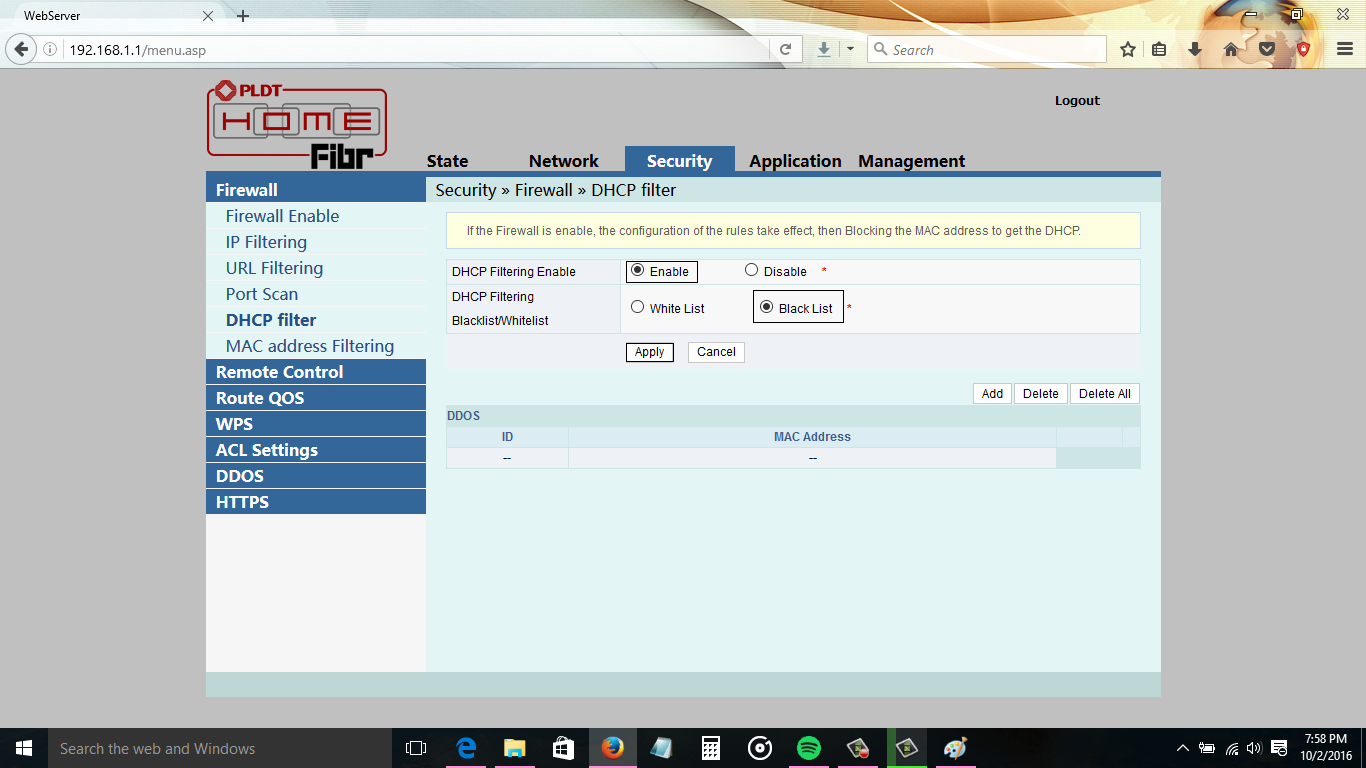Image resolution: width=1366 pixels, height=768 pixels.
Task: Open Spotify from the taskbar
Action: click(x=809, y=747)
